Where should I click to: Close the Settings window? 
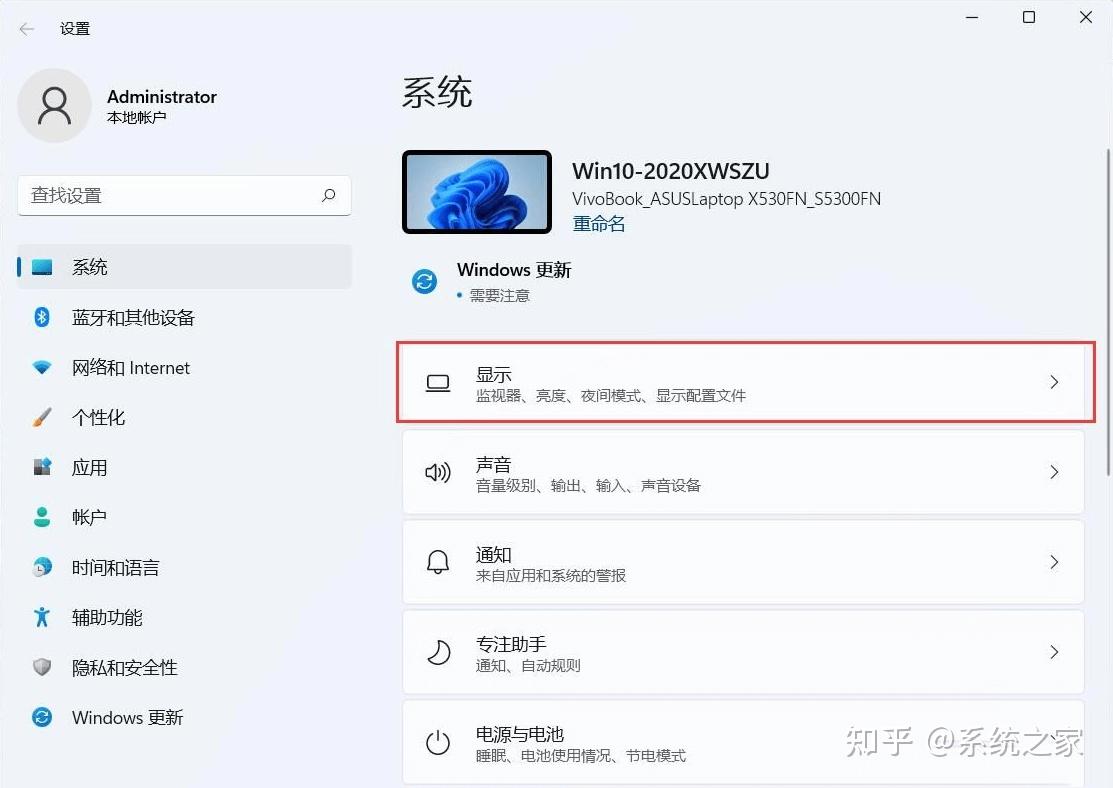[1085, 17]
